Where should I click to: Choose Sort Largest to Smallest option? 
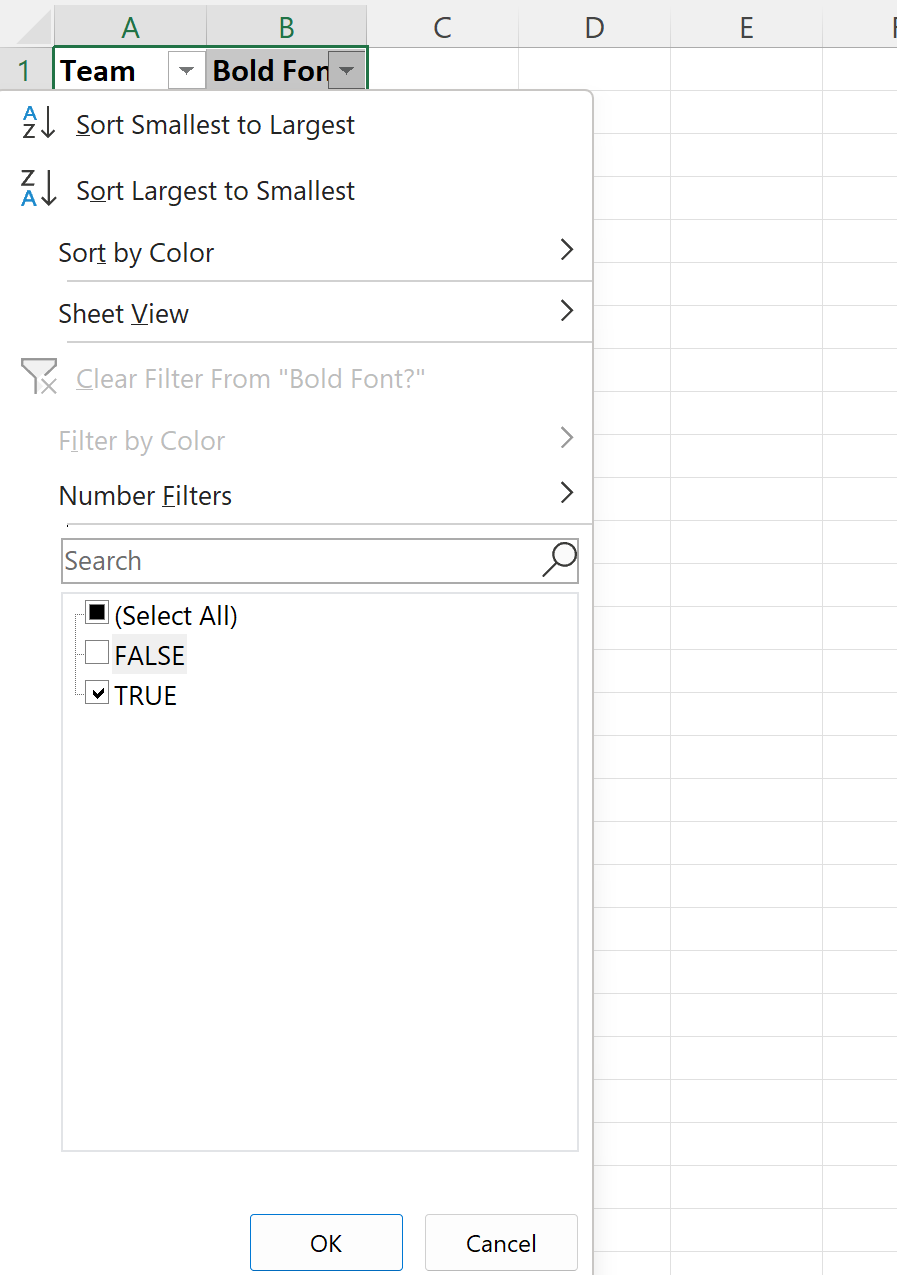[215, 191]
